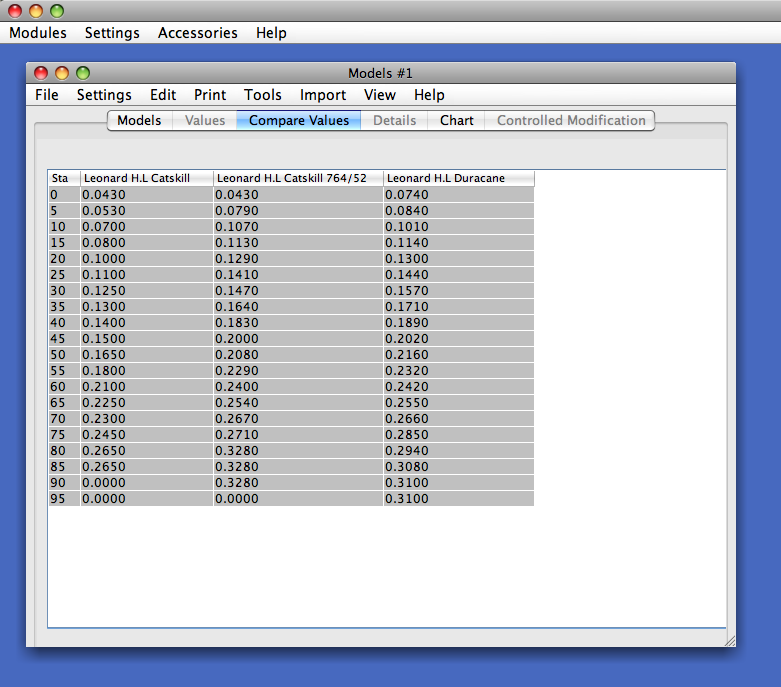The image size is (781, 687).
Task: Select Catskill 764/52 value 0.2670
Action: [x=298, y=418]
